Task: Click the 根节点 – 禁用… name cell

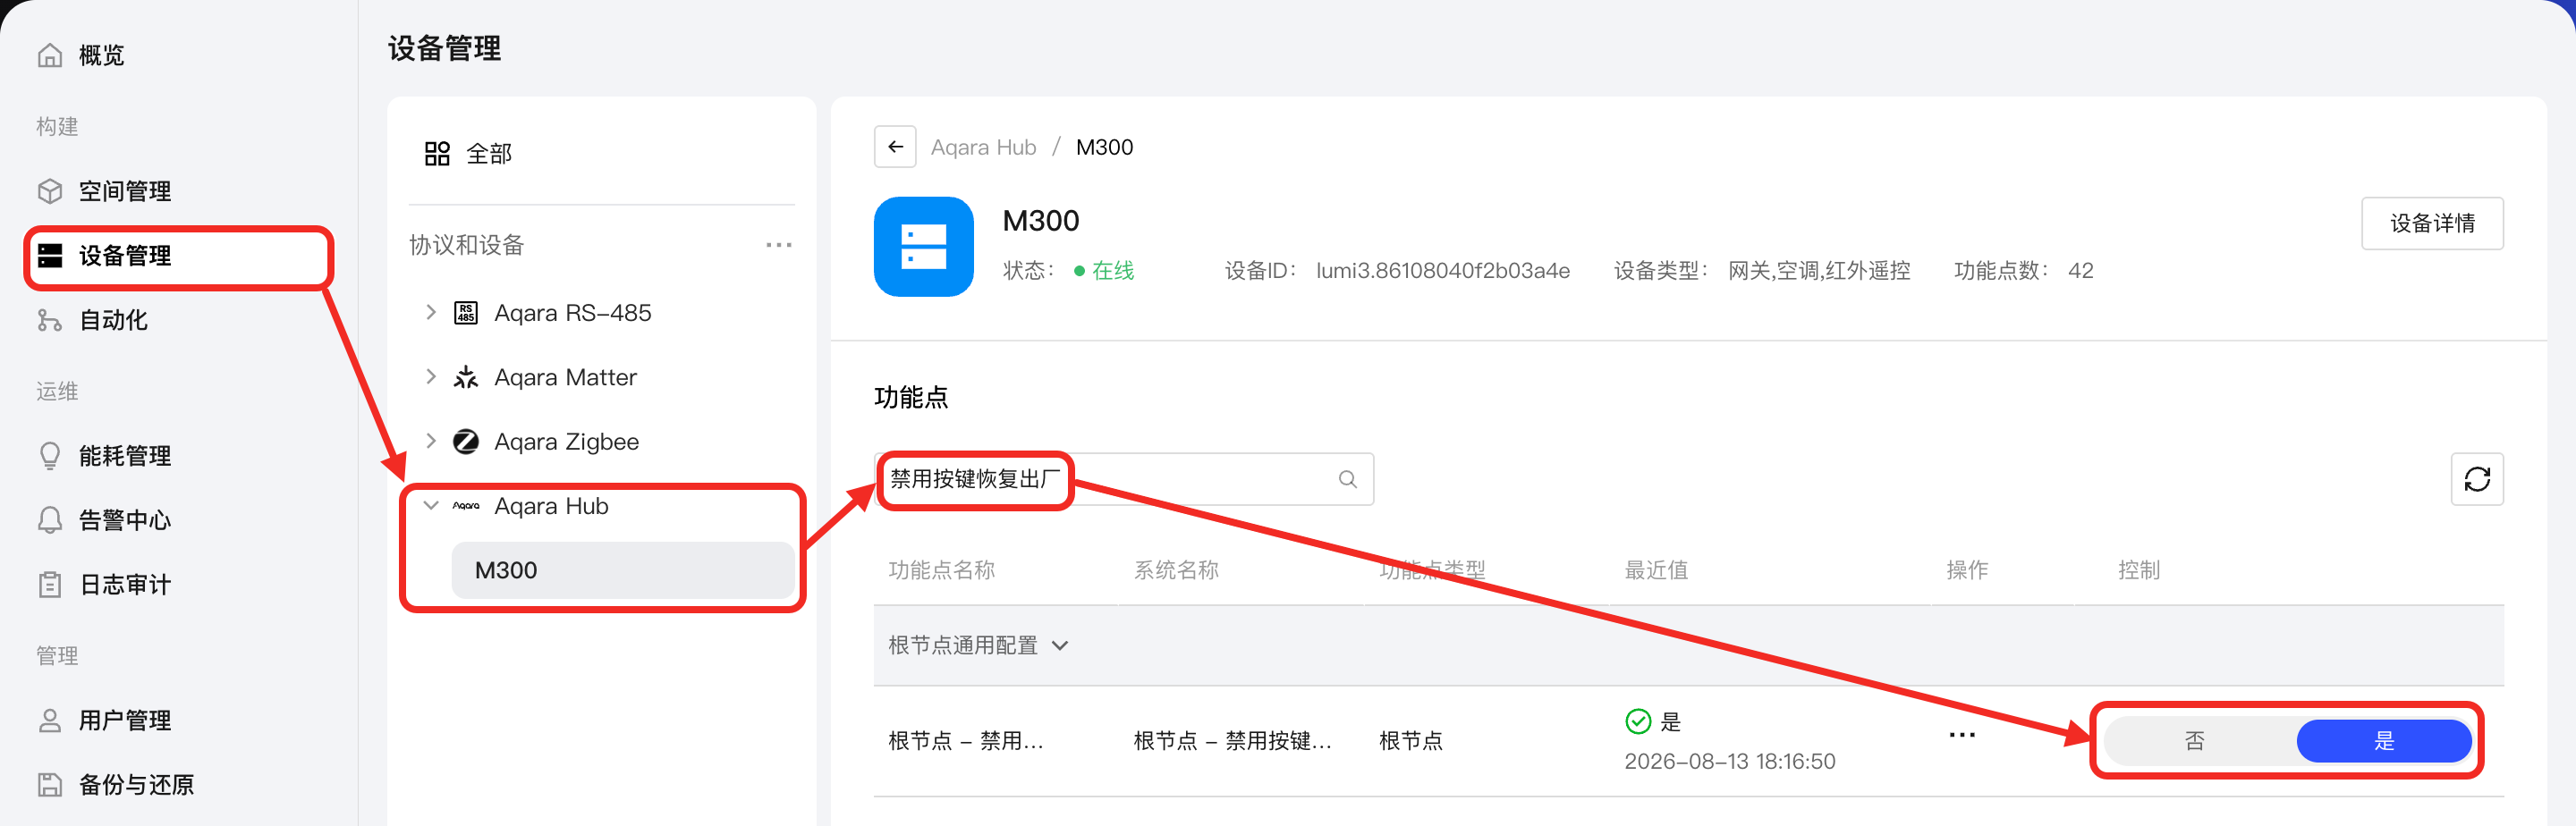Action: 965,741
